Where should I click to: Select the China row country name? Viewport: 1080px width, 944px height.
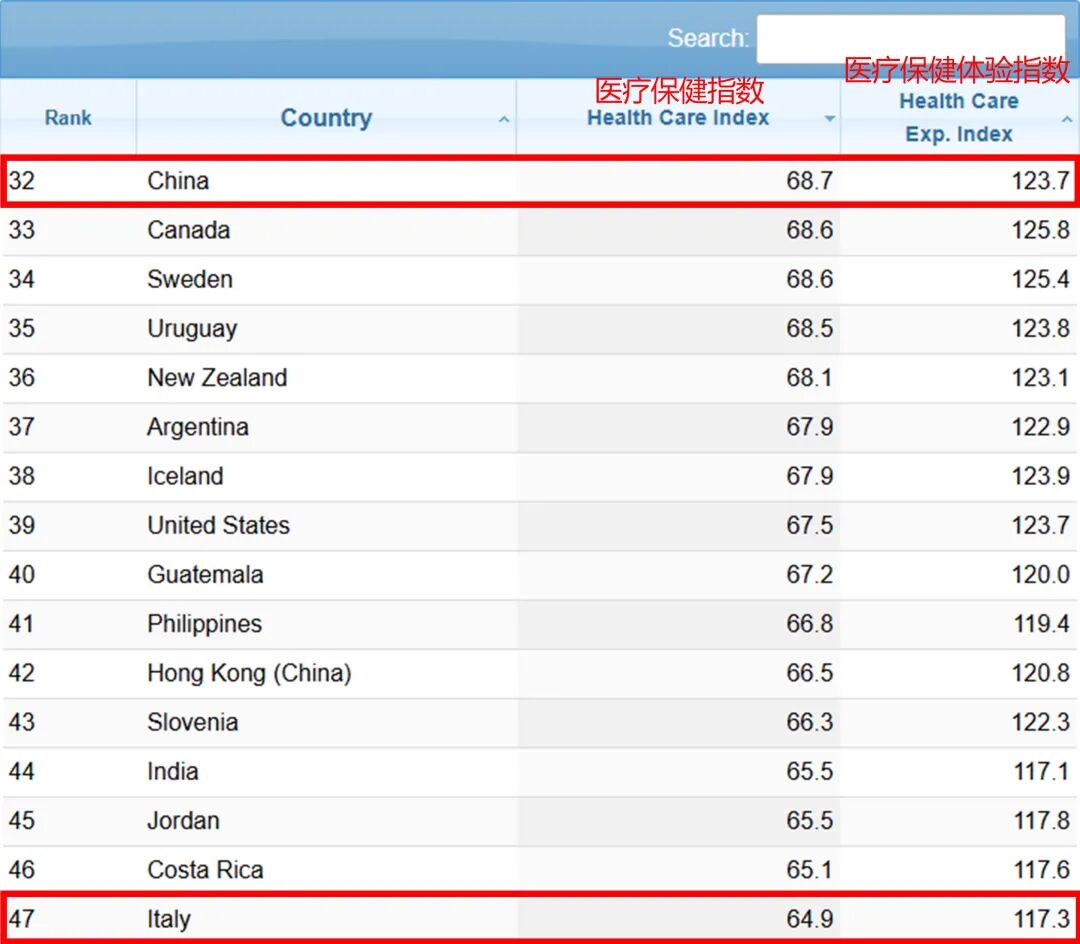[x=178, y=181]
